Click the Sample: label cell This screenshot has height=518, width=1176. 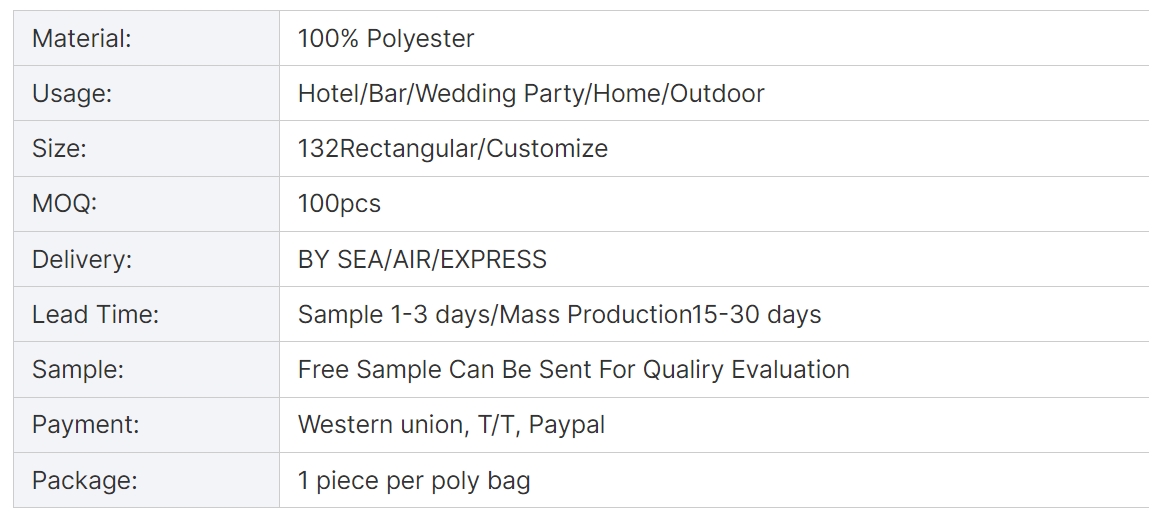[x=146, y=370]
